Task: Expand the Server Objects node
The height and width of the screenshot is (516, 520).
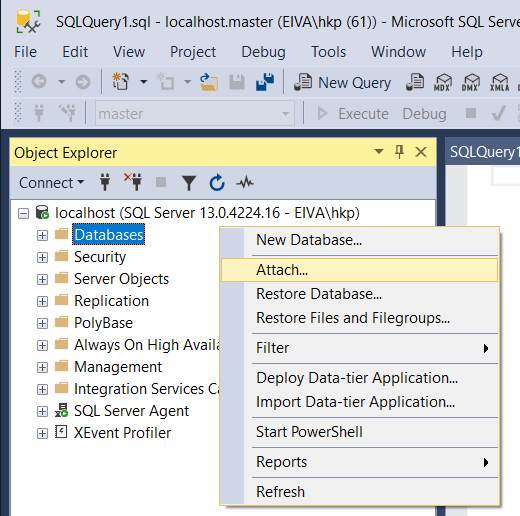Action: (x=42, y=279)
